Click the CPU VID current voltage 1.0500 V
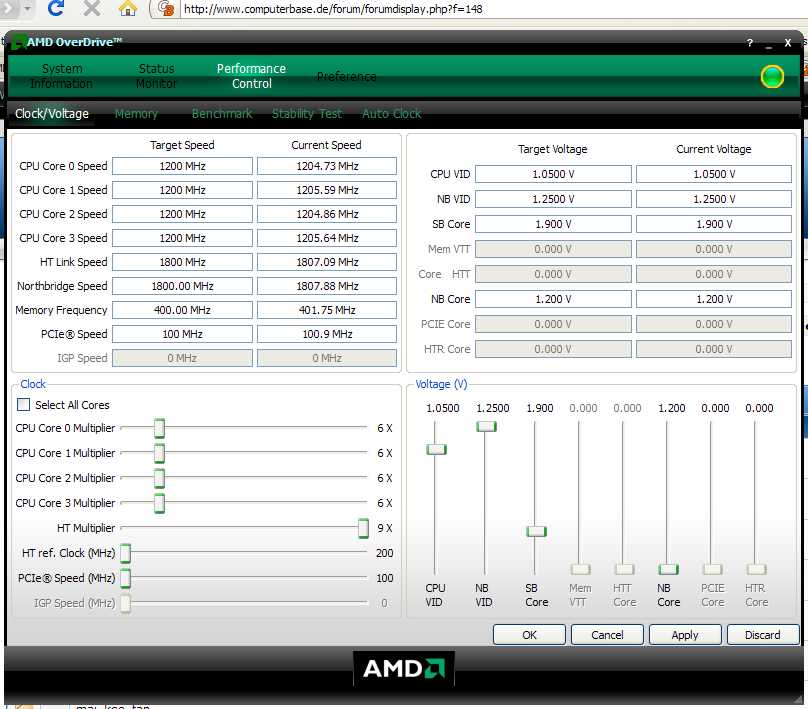 [x=714, y=174]
